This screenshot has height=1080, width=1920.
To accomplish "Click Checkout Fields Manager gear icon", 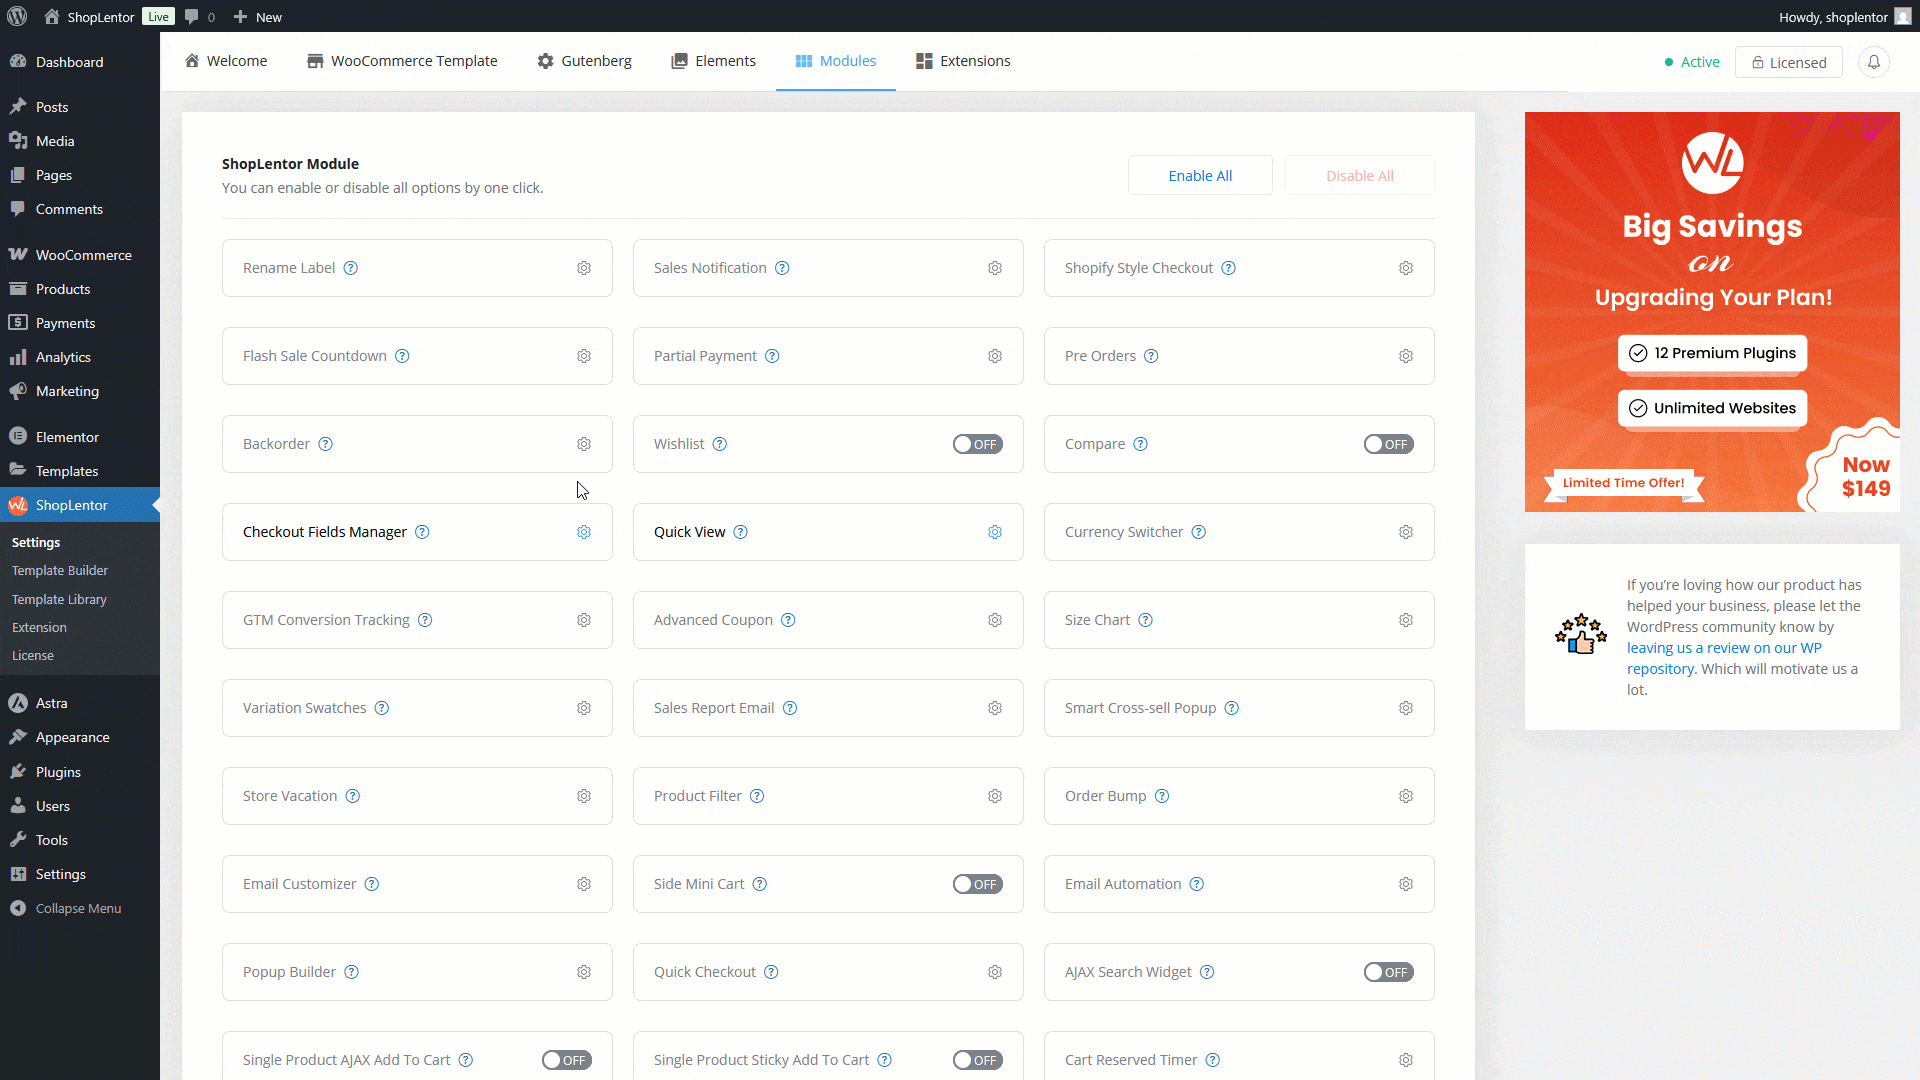I will pyautogui.click(x=584, y=532).
